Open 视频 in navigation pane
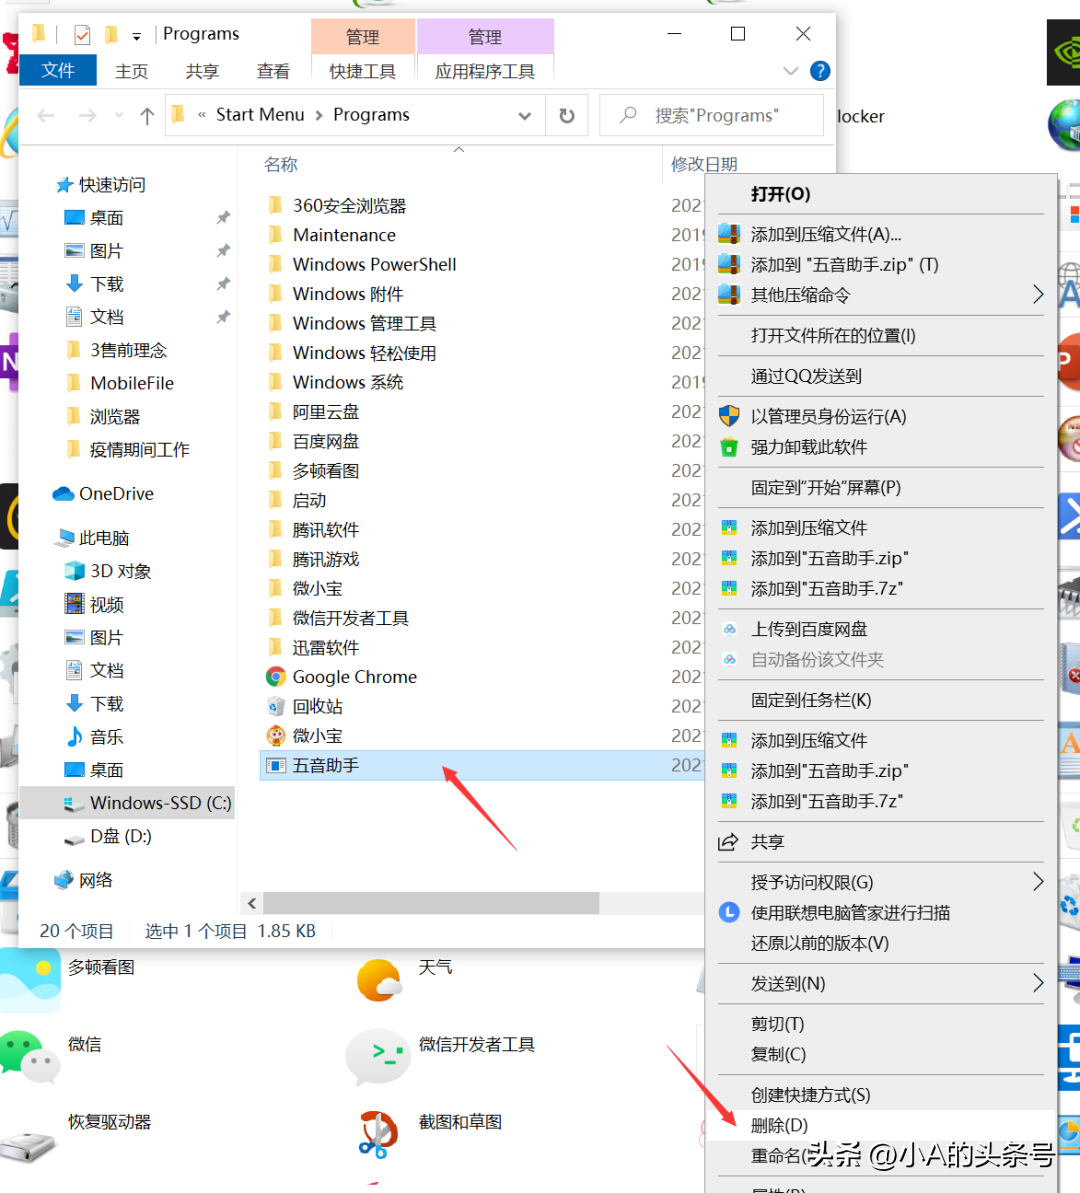This screenshot has height=1193, width=1080. point(107,605)
